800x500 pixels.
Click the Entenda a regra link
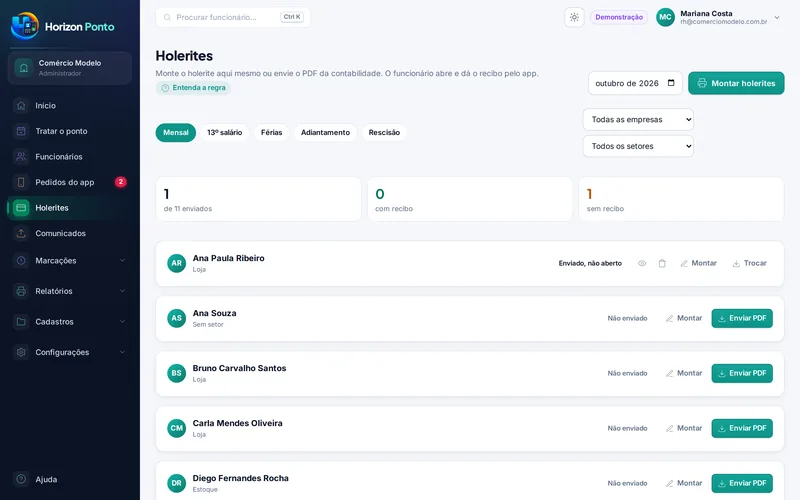[193, 88]
